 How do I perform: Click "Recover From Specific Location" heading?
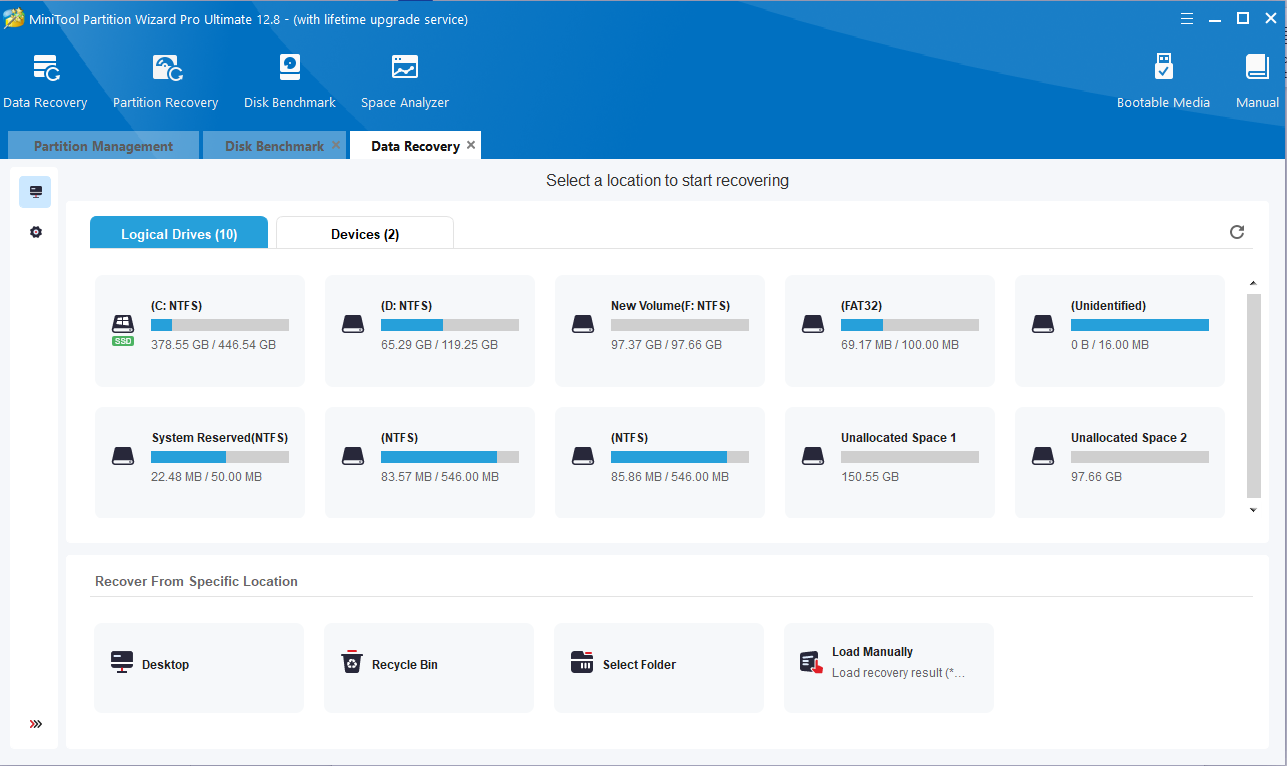[x=196, y=581]
